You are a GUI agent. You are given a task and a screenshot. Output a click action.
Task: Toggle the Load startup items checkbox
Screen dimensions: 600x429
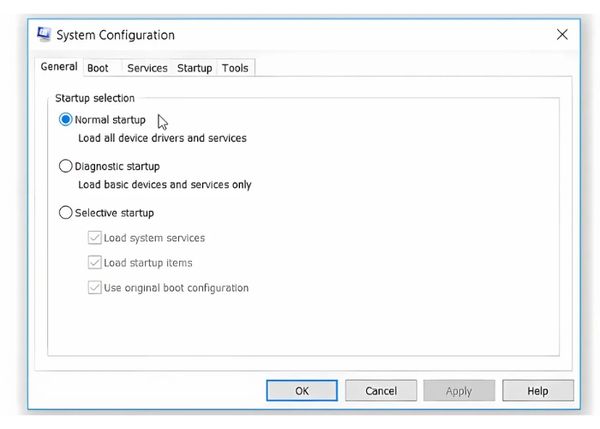tap(95, 263)
